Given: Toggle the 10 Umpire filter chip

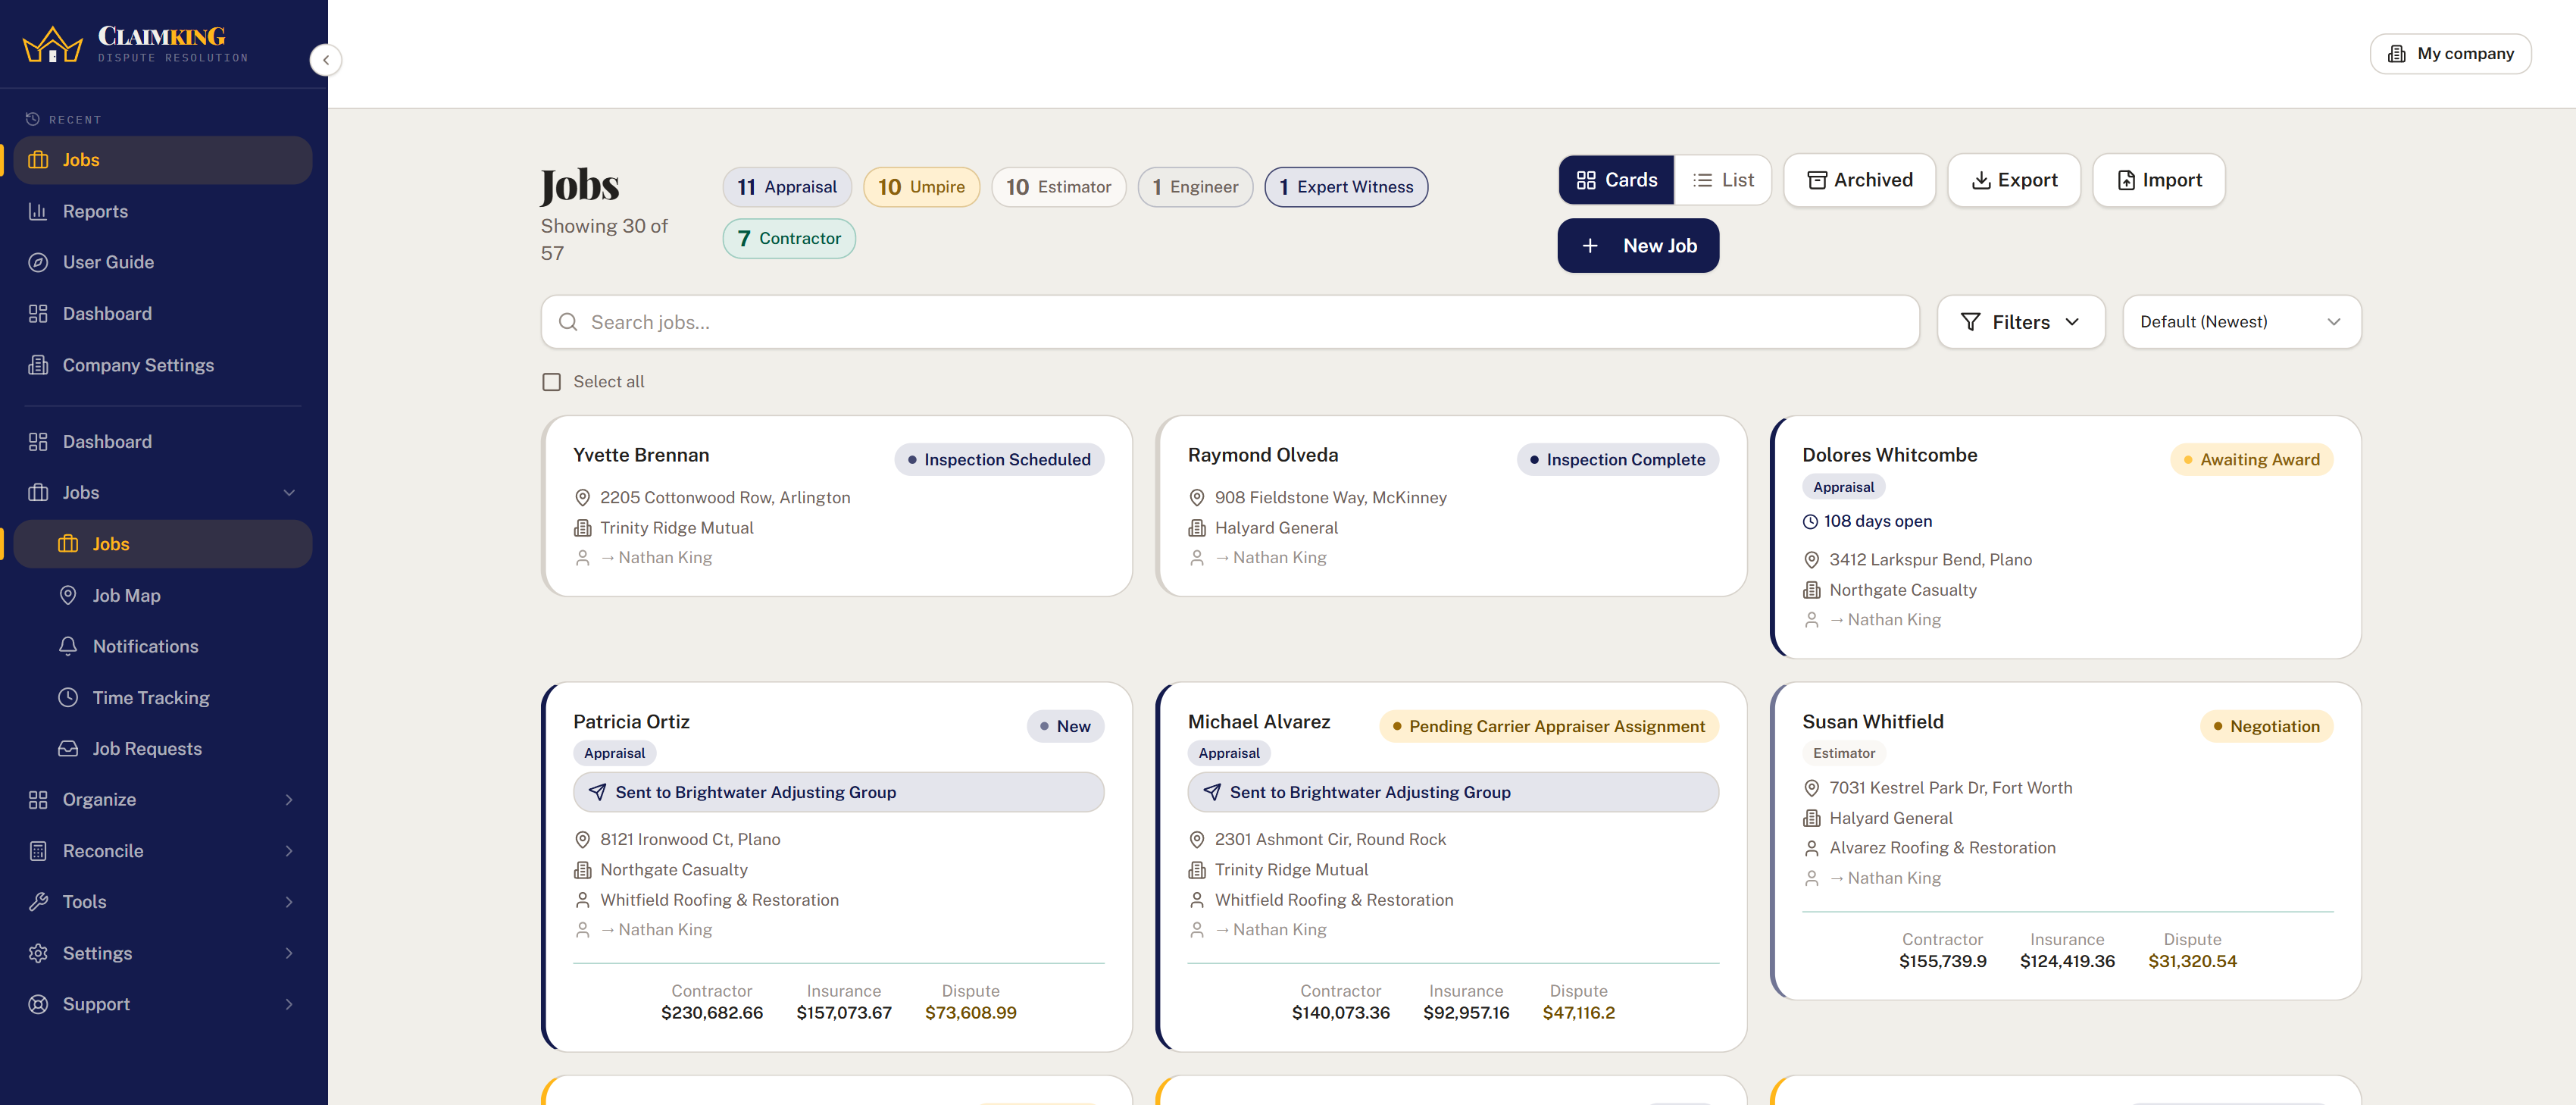Looking at the screenshot, I should (921, 187).
